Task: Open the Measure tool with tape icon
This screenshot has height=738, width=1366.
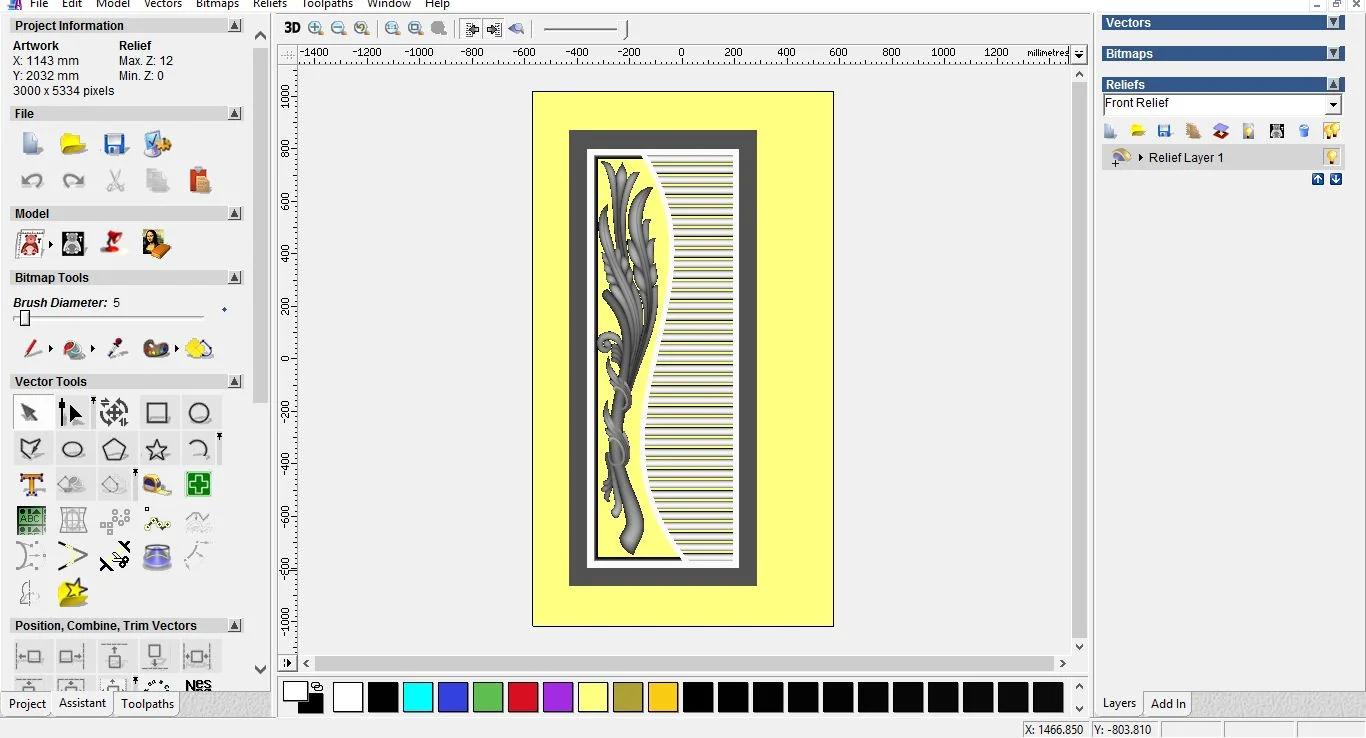Action: pyautogui.click(x=157, y=485)
